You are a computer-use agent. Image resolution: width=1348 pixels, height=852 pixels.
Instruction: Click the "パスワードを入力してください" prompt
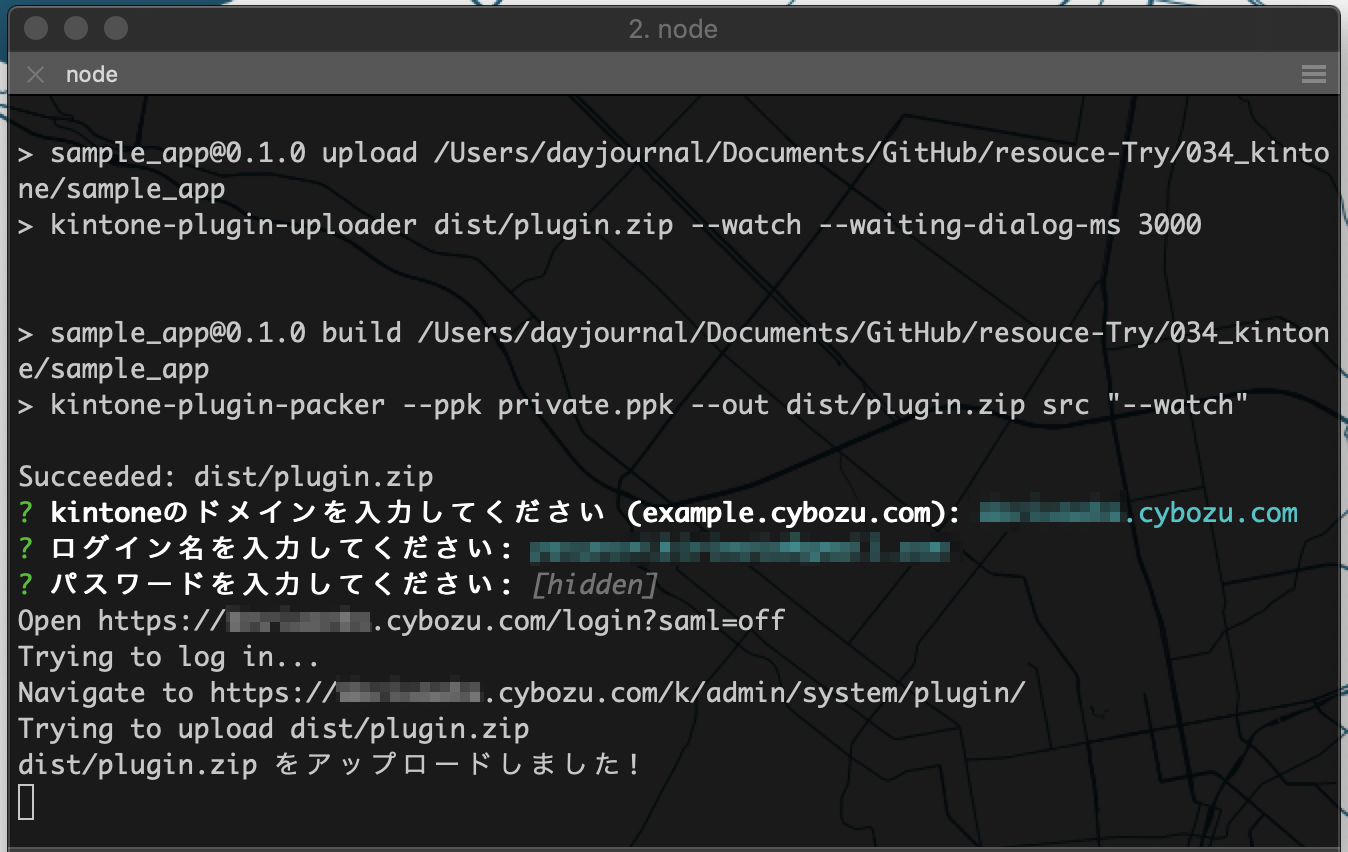[281, 585]
